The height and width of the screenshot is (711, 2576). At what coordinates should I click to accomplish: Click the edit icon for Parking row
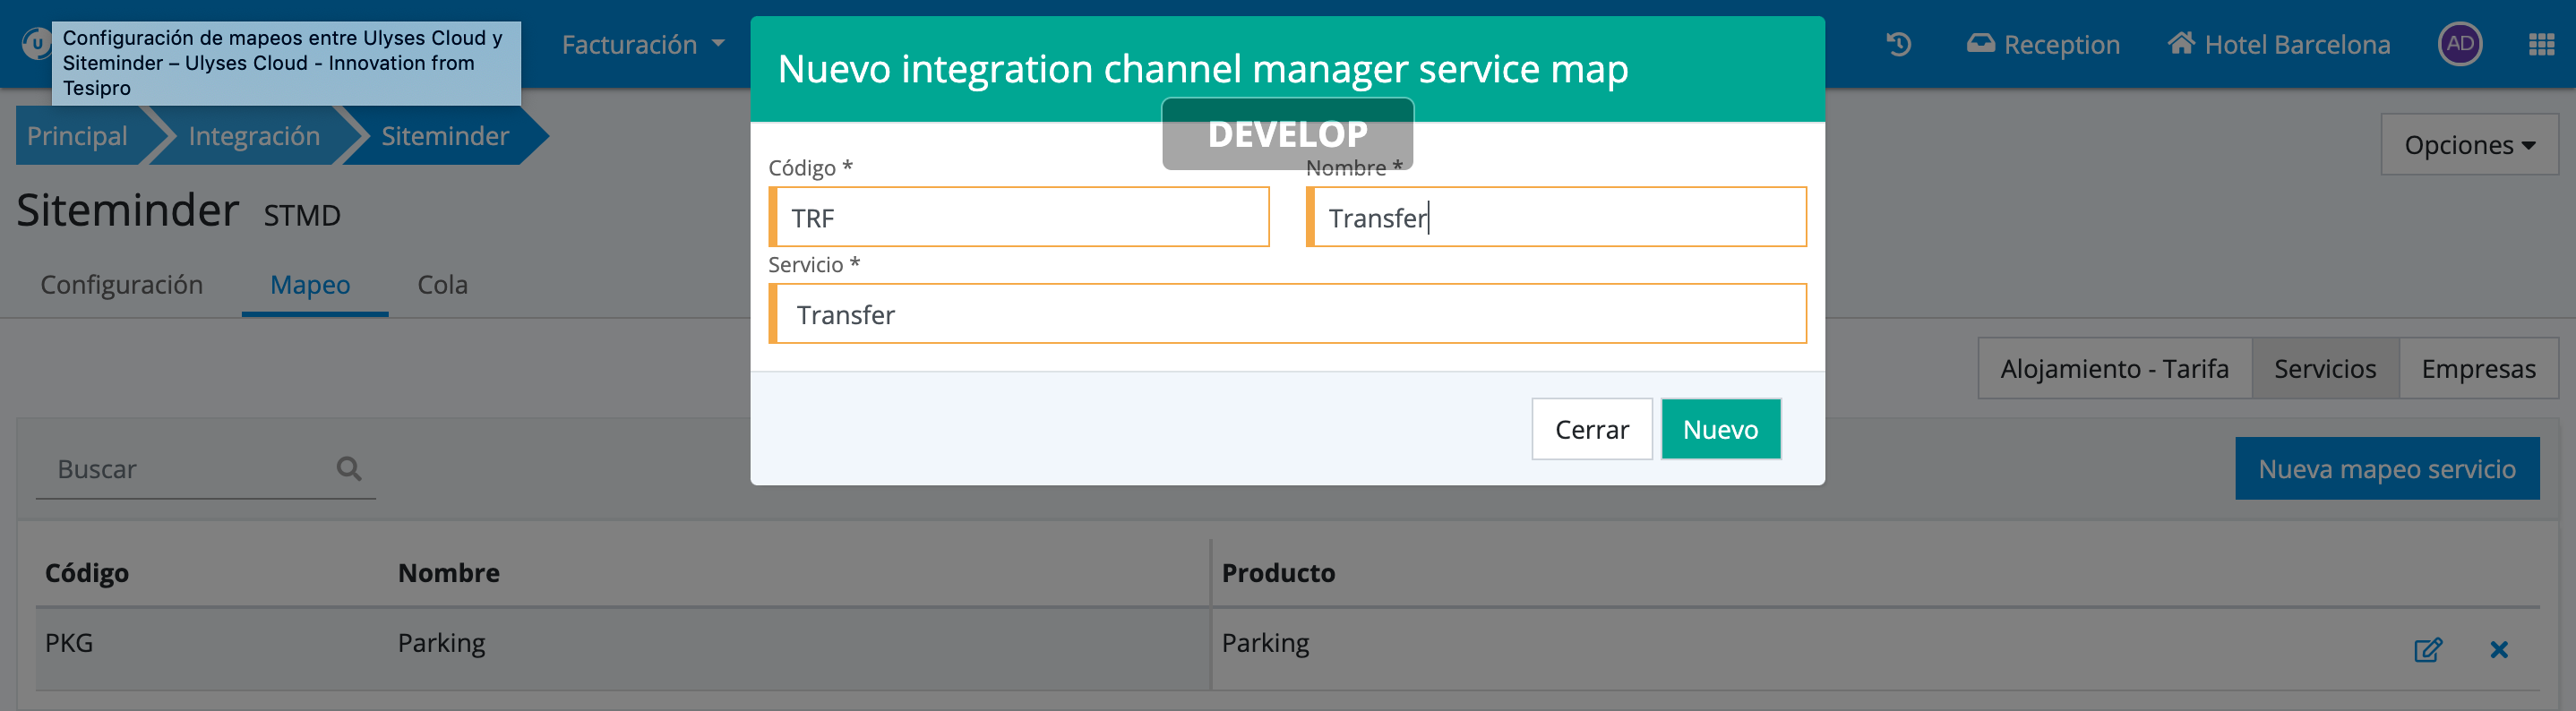click(x=2427, y=650)
